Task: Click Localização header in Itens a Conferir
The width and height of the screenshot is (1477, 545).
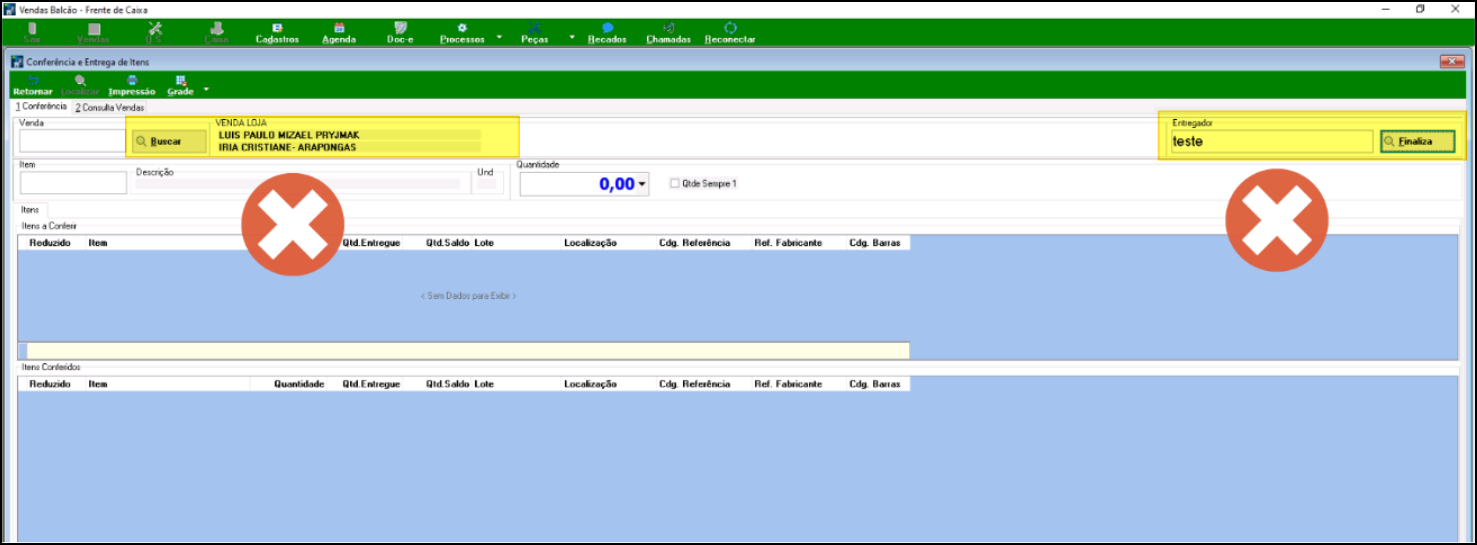Action: pos(590,243)
